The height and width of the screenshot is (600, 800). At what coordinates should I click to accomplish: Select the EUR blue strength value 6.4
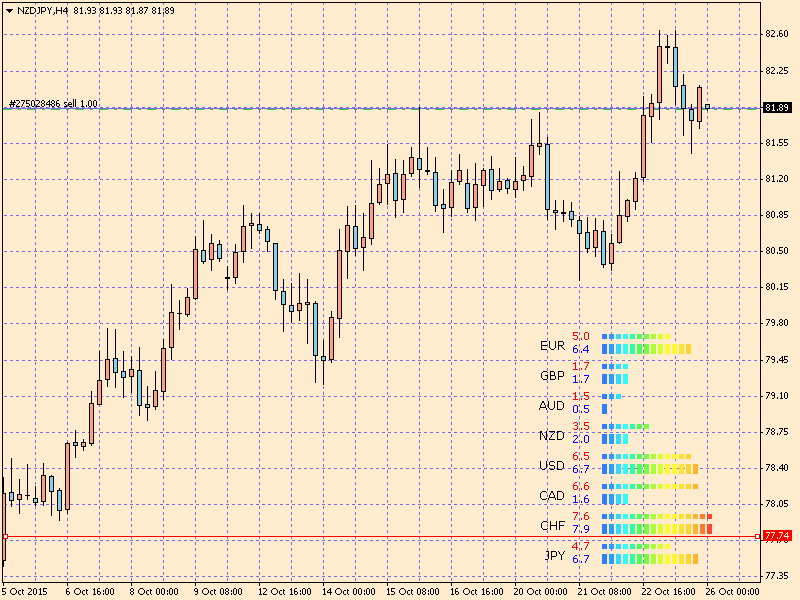coord(581,349)
